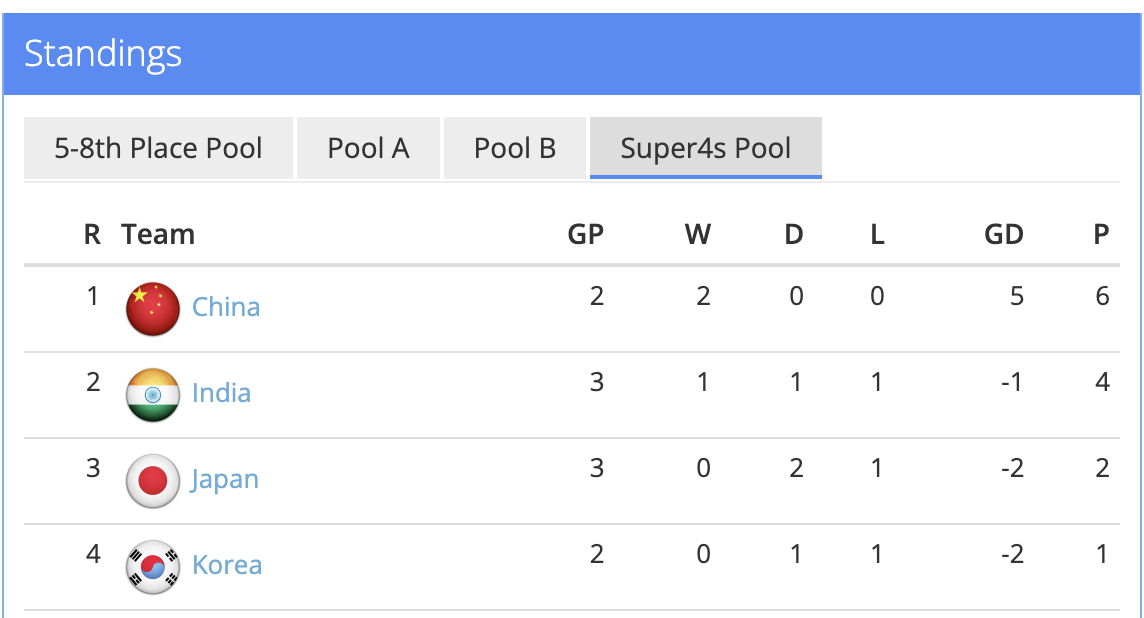Click the China flag icon
The width and height of the screenshot is (1144, 618).
[153, 308]
